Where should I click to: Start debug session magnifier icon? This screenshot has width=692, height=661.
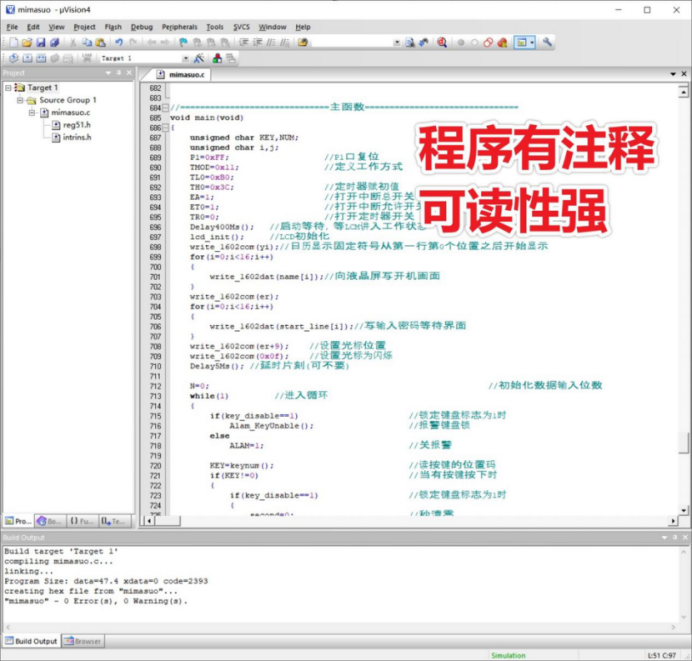coord(442,42)
